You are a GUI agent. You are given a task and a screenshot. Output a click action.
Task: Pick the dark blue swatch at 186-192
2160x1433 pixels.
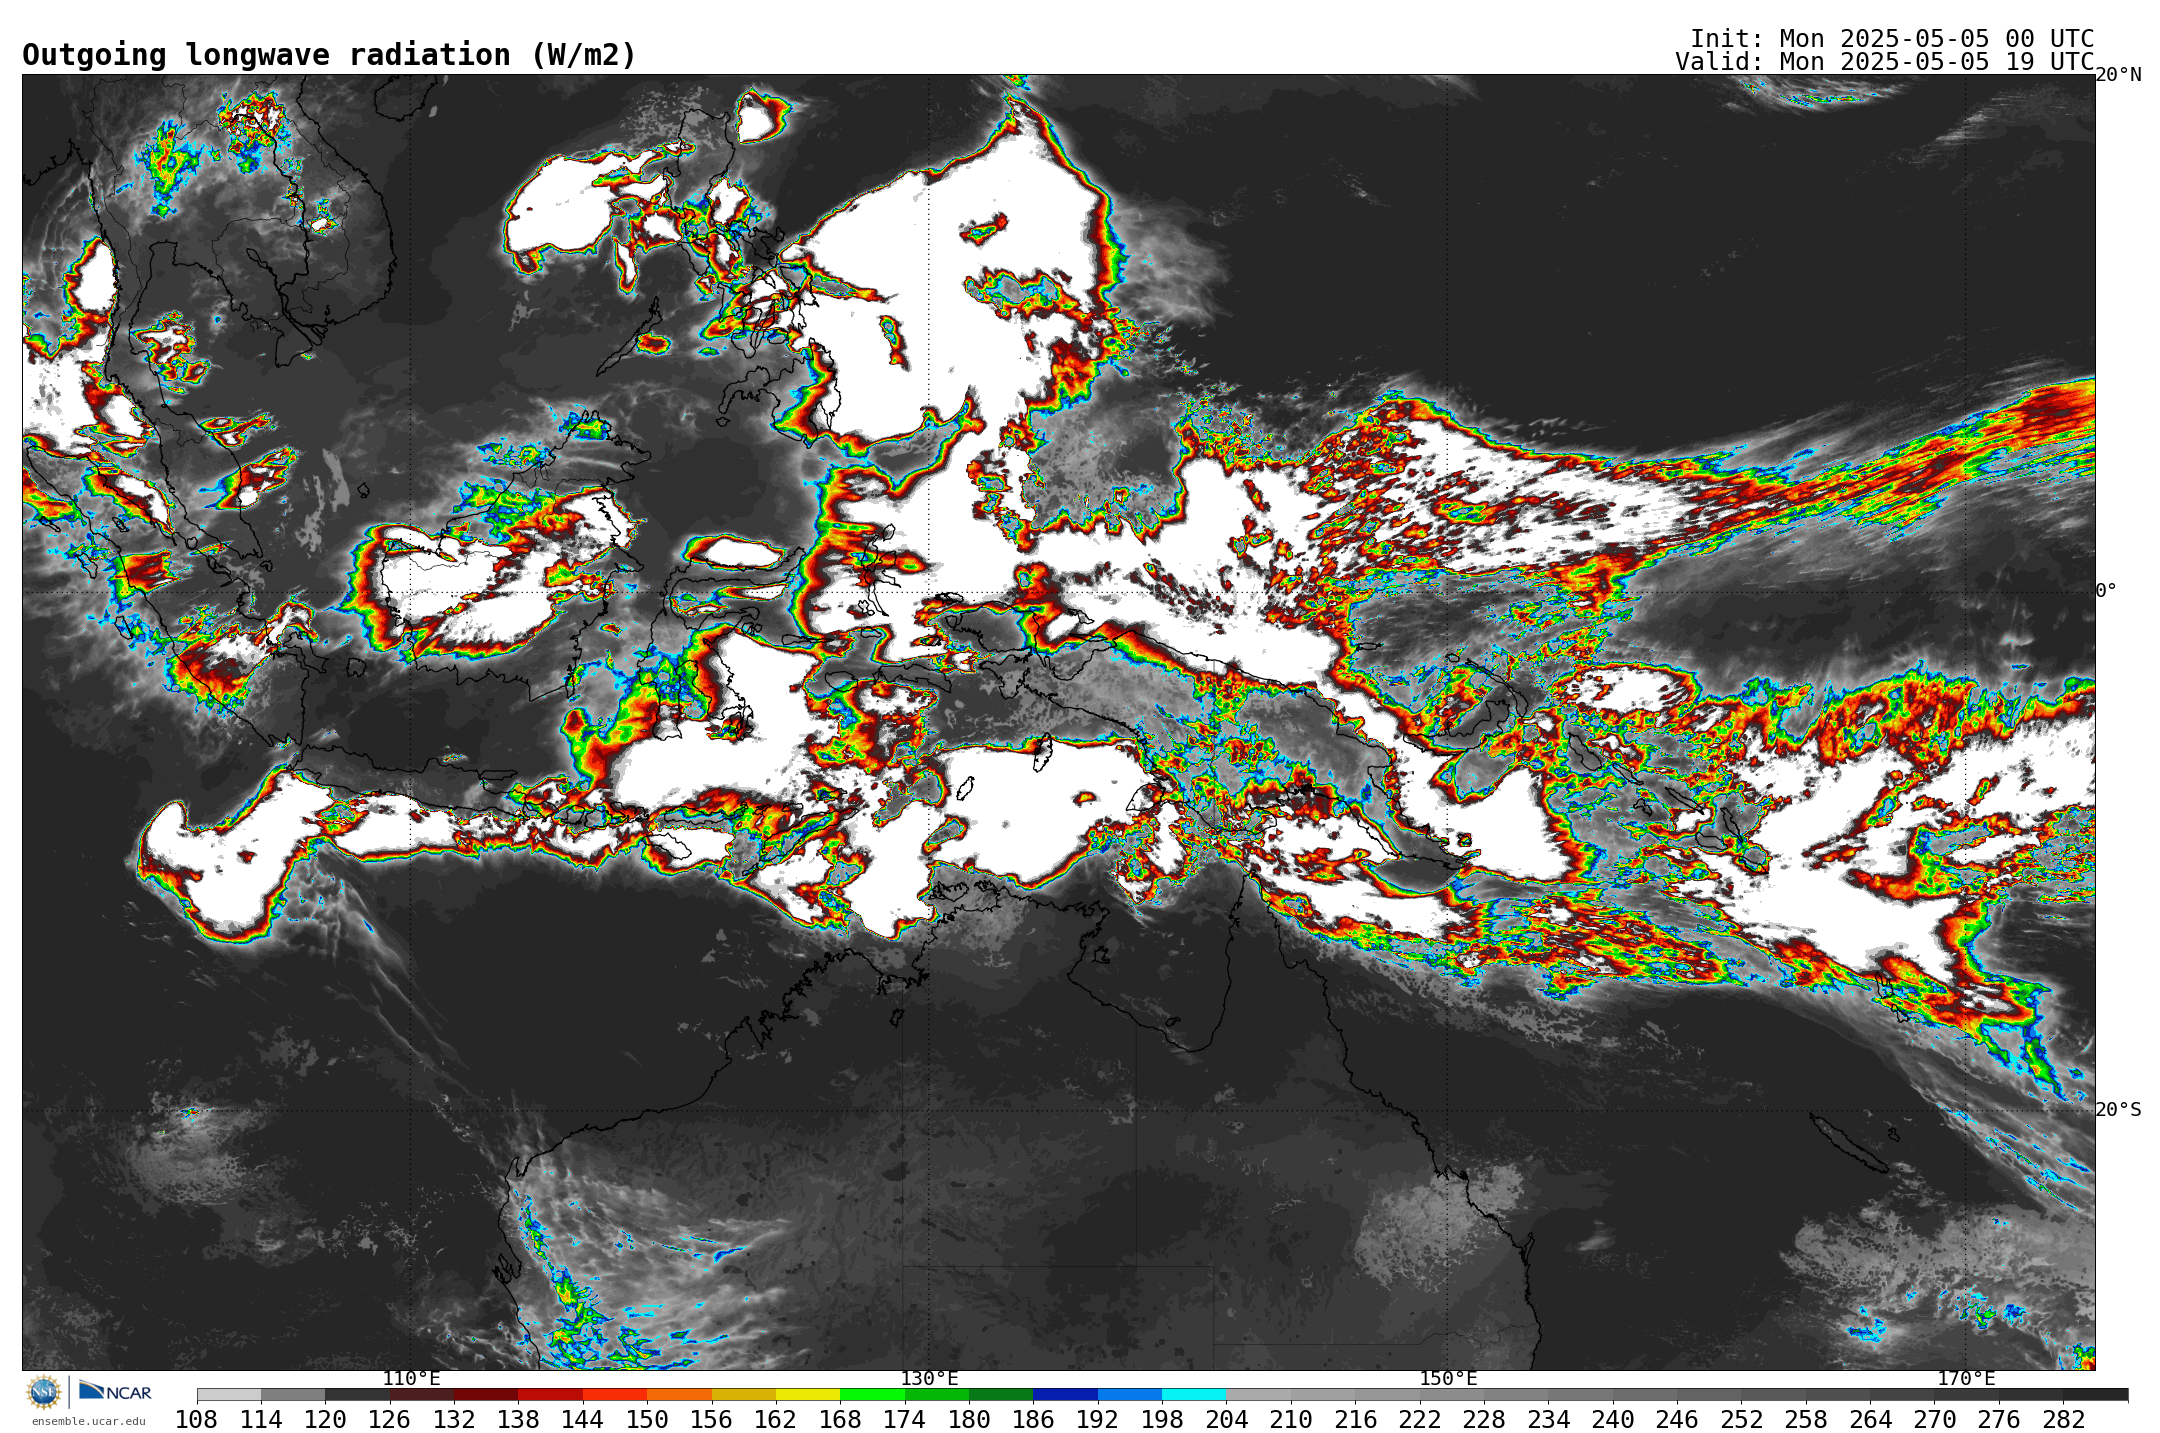pyautogui.click(x=1065, y=1395)
